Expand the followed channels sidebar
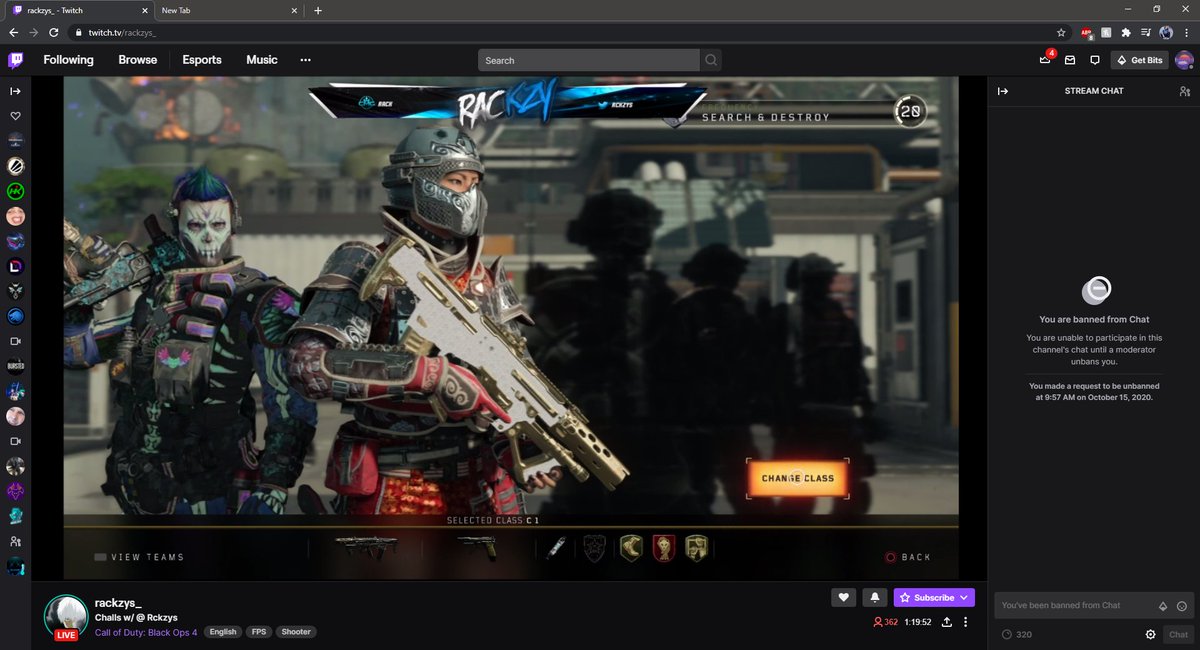1200x650 pixels. (x=15, y=91)
